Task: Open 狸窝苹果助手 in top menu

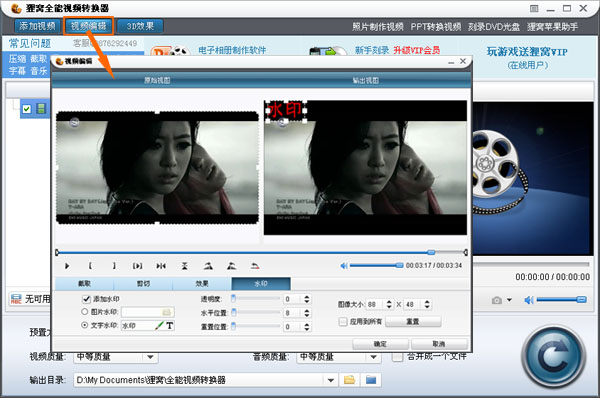Action: tap(552, 27)
